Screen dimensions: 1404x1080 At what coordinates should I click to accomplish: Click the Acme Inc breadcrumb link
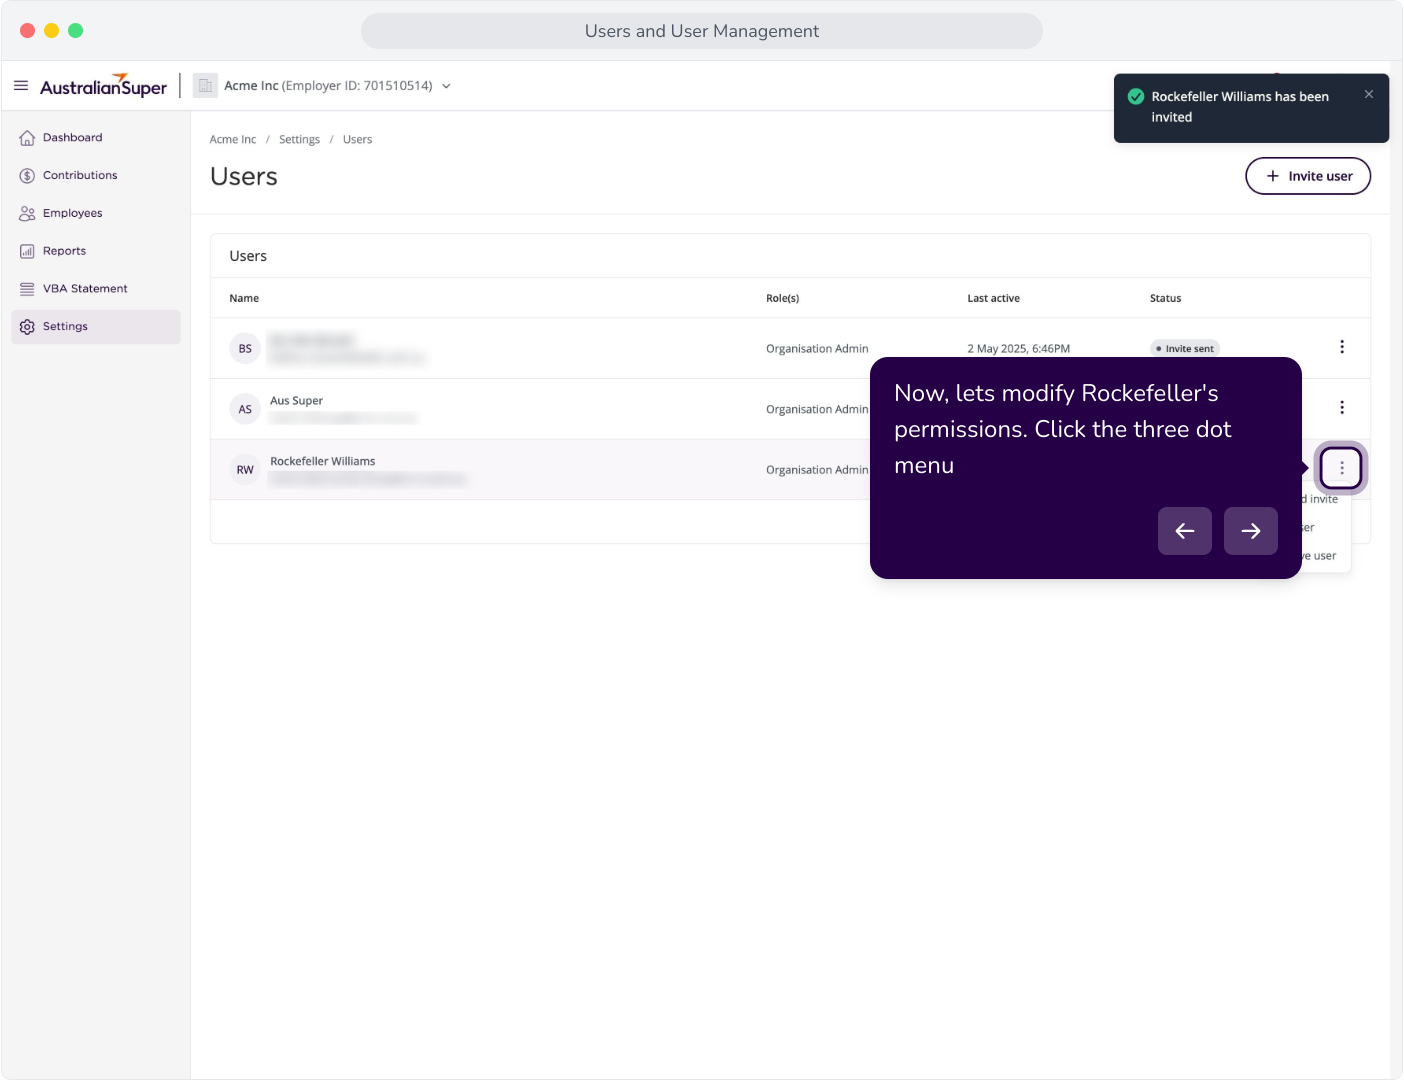click(x=233, y=140)
